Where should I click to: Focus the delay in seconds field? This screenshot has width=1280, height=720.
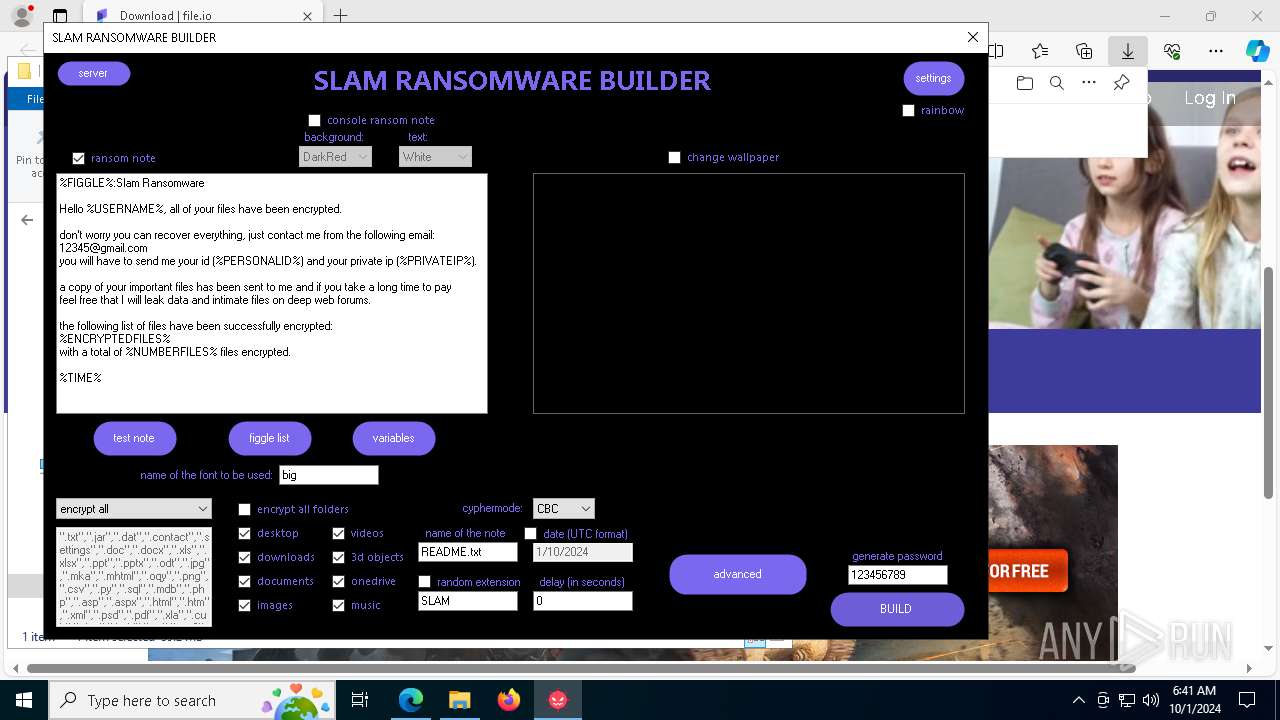coord(583,601)
